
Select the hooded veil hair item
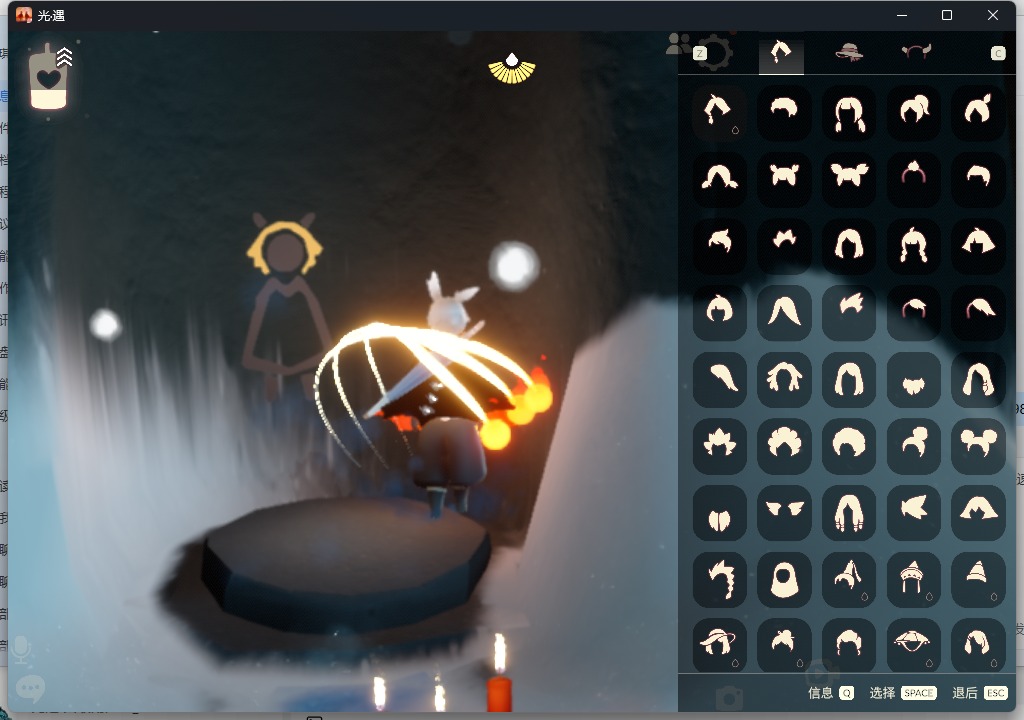784,579
